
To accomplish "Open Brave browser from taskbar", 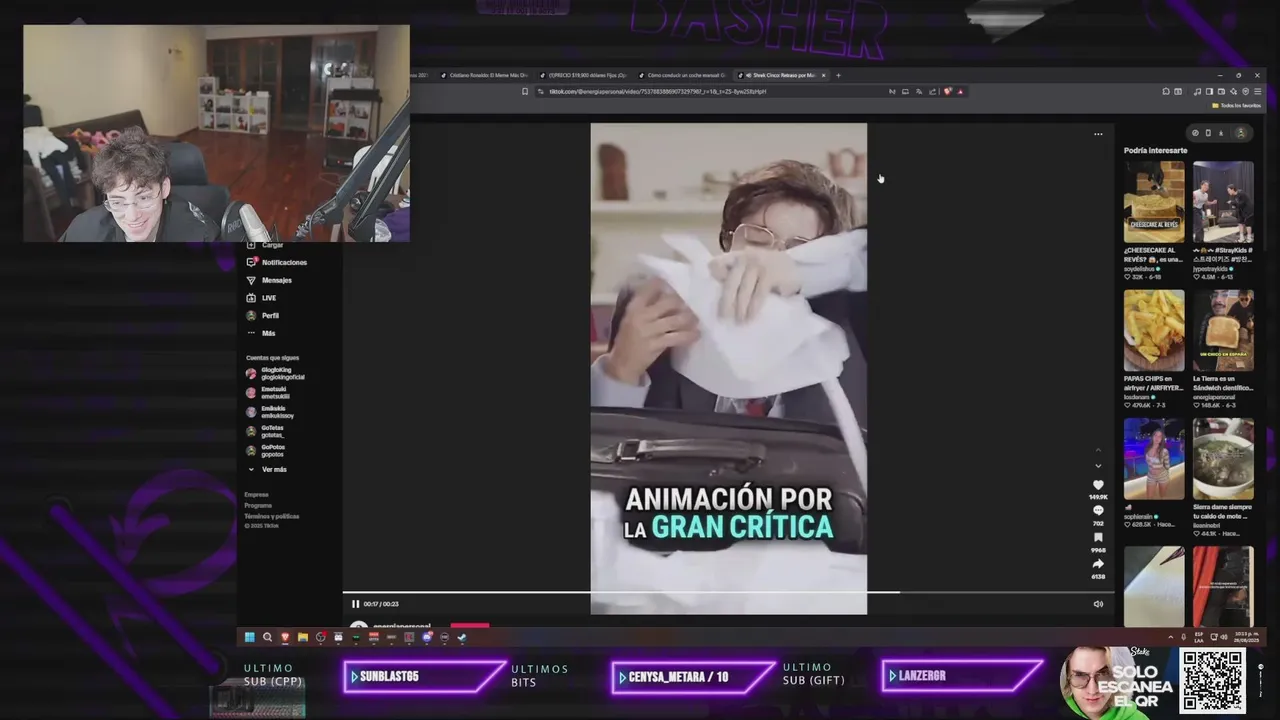I will point(285,637).
